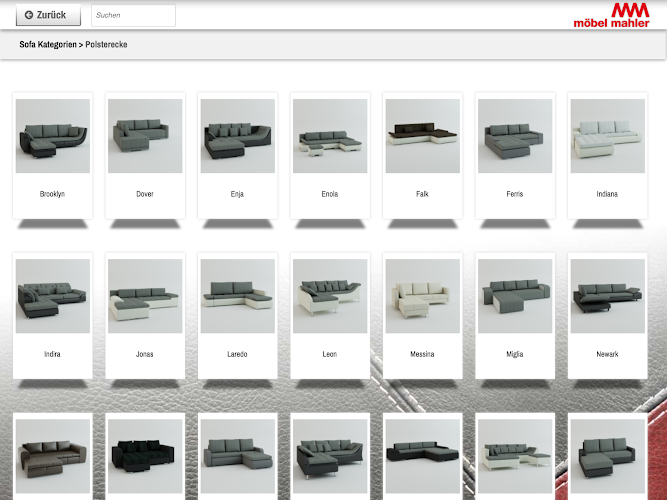Select the Falk name label
Screen dimensions: 667x500
[x=422, y=194]
